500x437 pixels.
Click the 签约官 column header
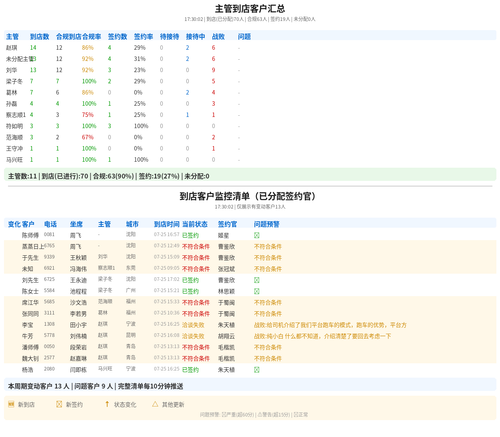228,224
